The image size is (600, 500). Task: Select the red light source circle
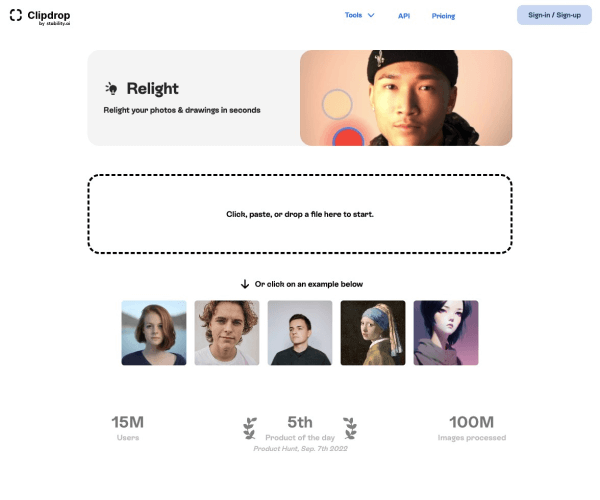pos(348,137)
